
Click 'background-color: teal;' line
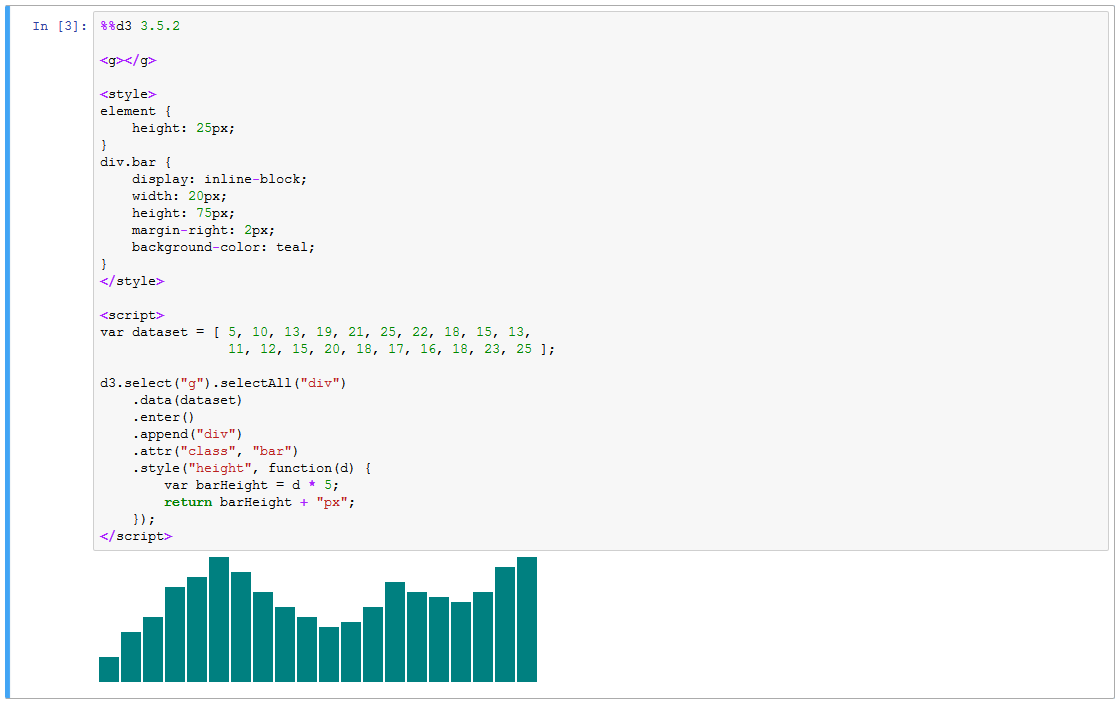pos(223,247)
